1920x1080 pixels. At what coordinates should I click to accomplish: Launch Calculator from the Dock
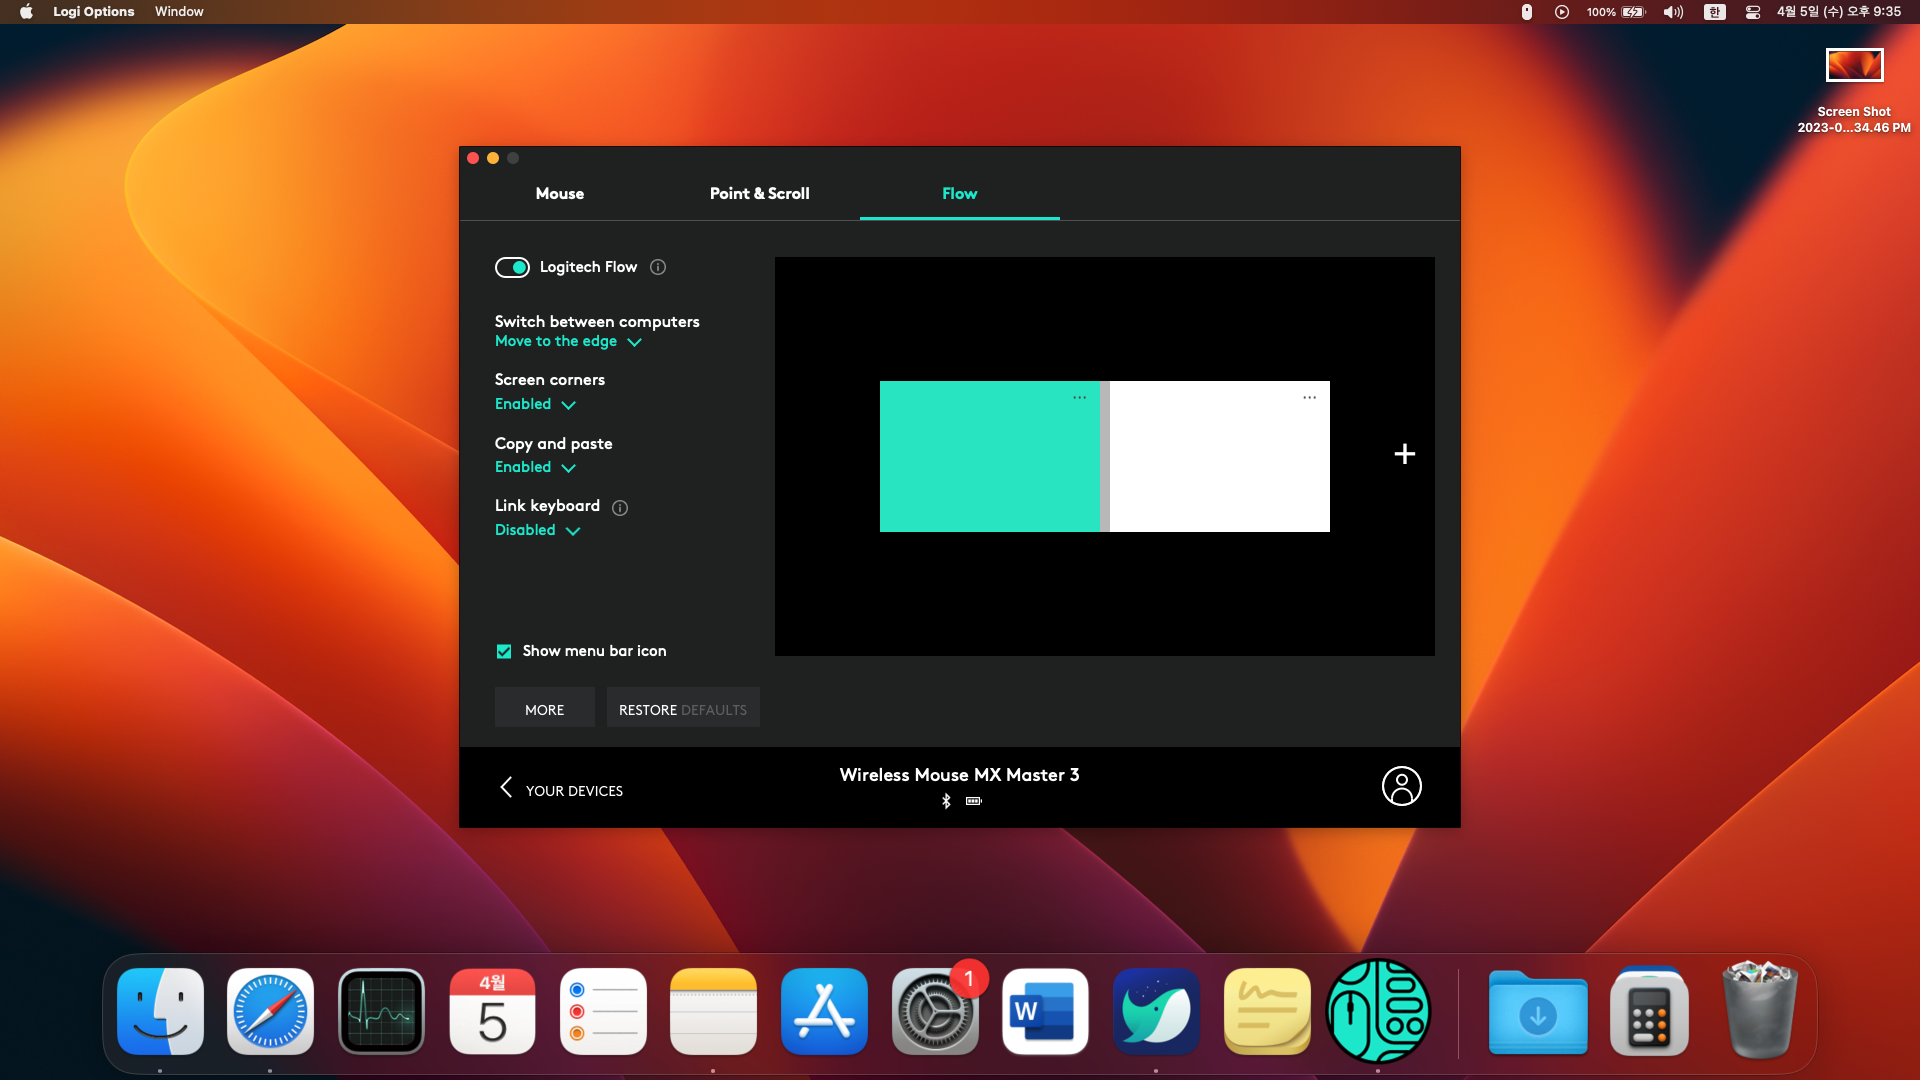pos(1649,1011)
